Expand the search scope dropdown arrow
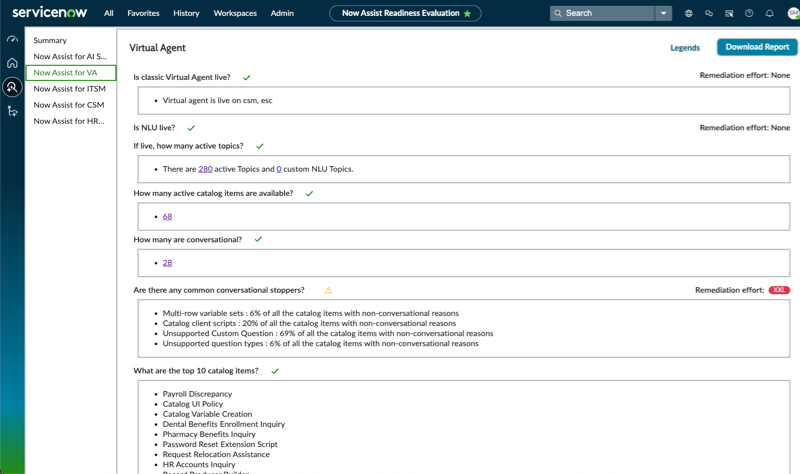800x474 pixels. (x=663, y=13)
